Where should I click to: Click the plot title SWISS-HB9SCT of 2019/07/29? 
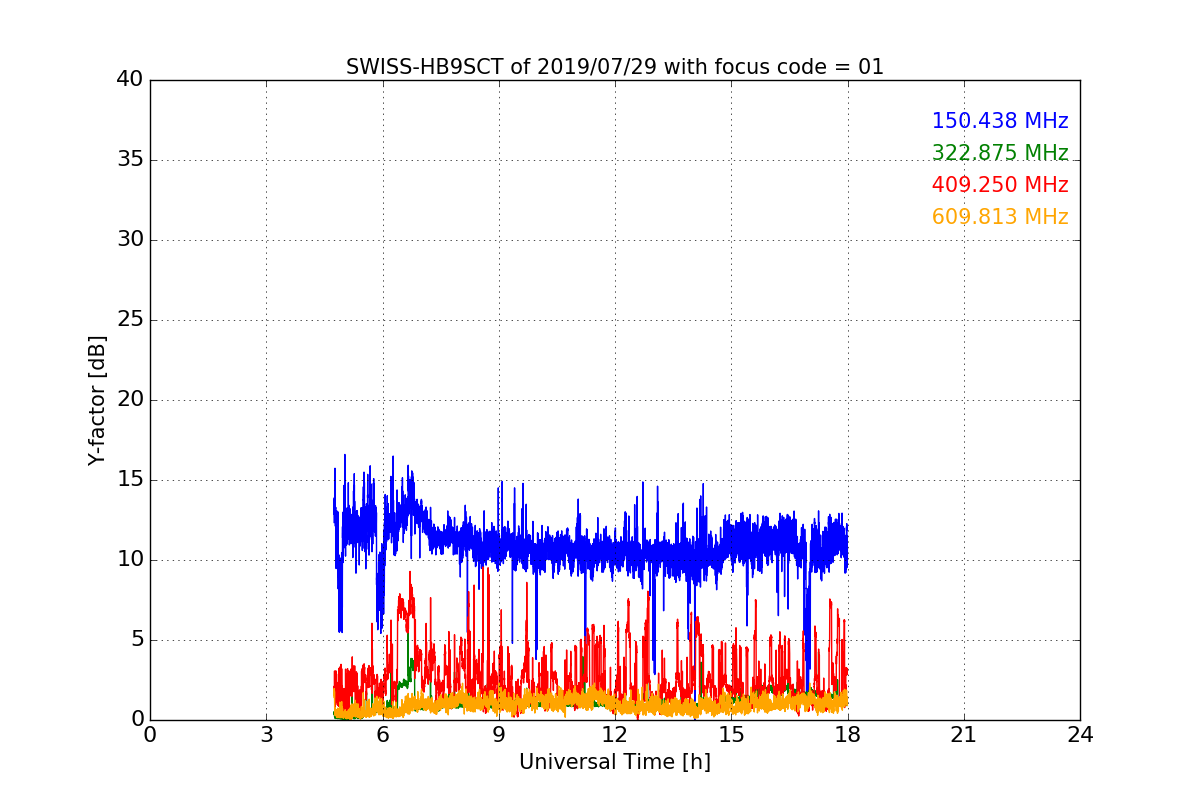click(615, 67)
